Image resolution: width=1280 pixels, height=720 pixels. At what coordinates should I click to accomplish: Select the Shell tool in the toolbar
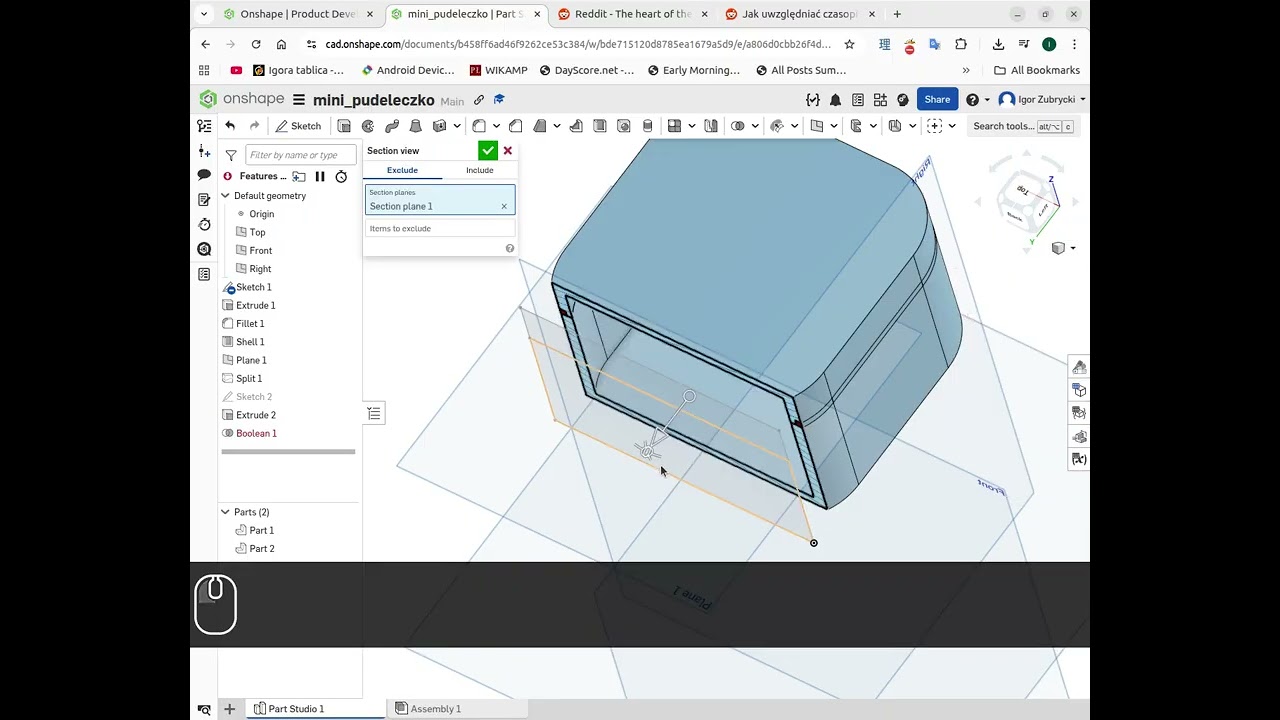tap(600, 126)
